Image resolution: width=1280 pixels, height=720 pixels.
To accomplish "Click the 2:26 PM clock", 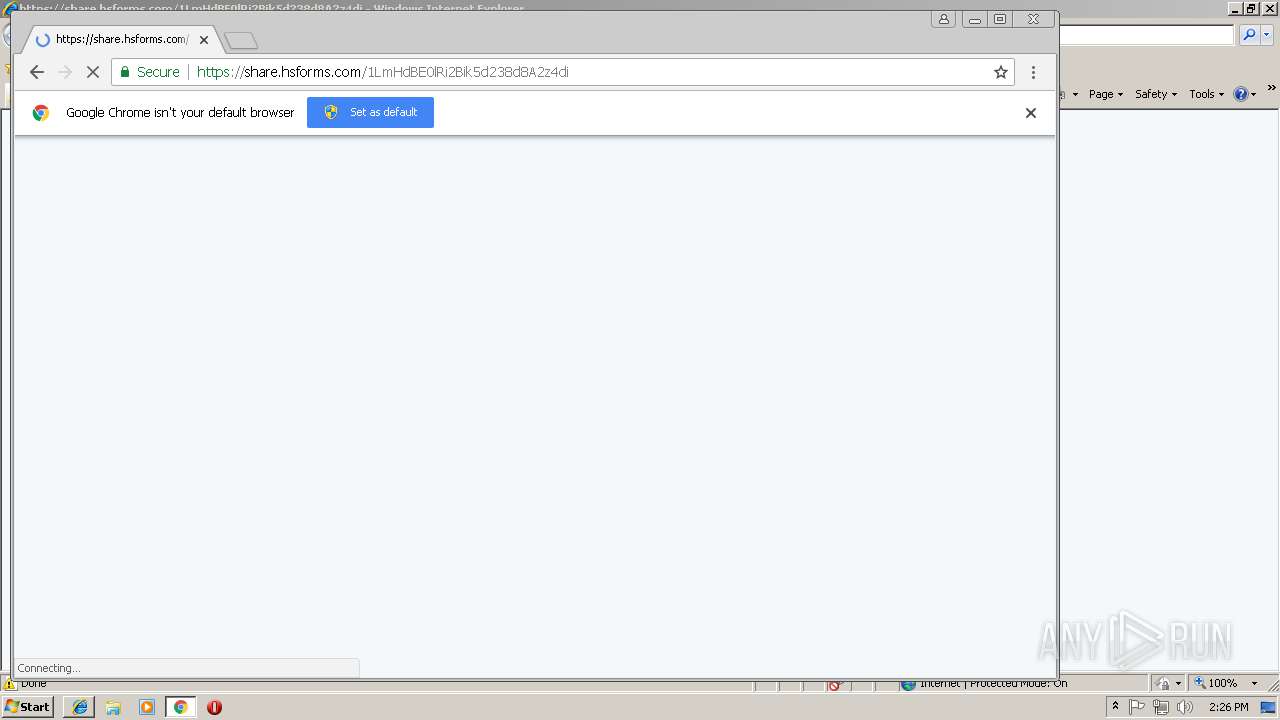I will coord(1229,707).
